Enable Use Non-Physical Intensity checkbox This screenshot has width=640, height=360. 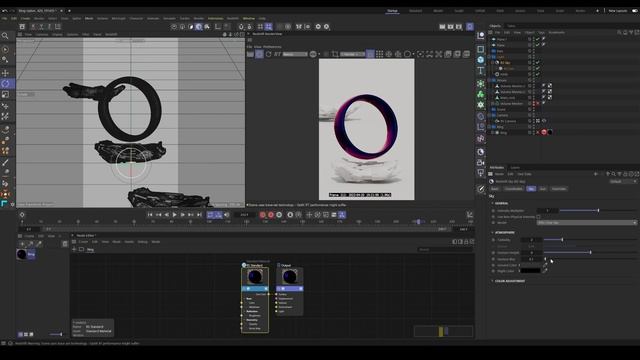pos(538,217)
